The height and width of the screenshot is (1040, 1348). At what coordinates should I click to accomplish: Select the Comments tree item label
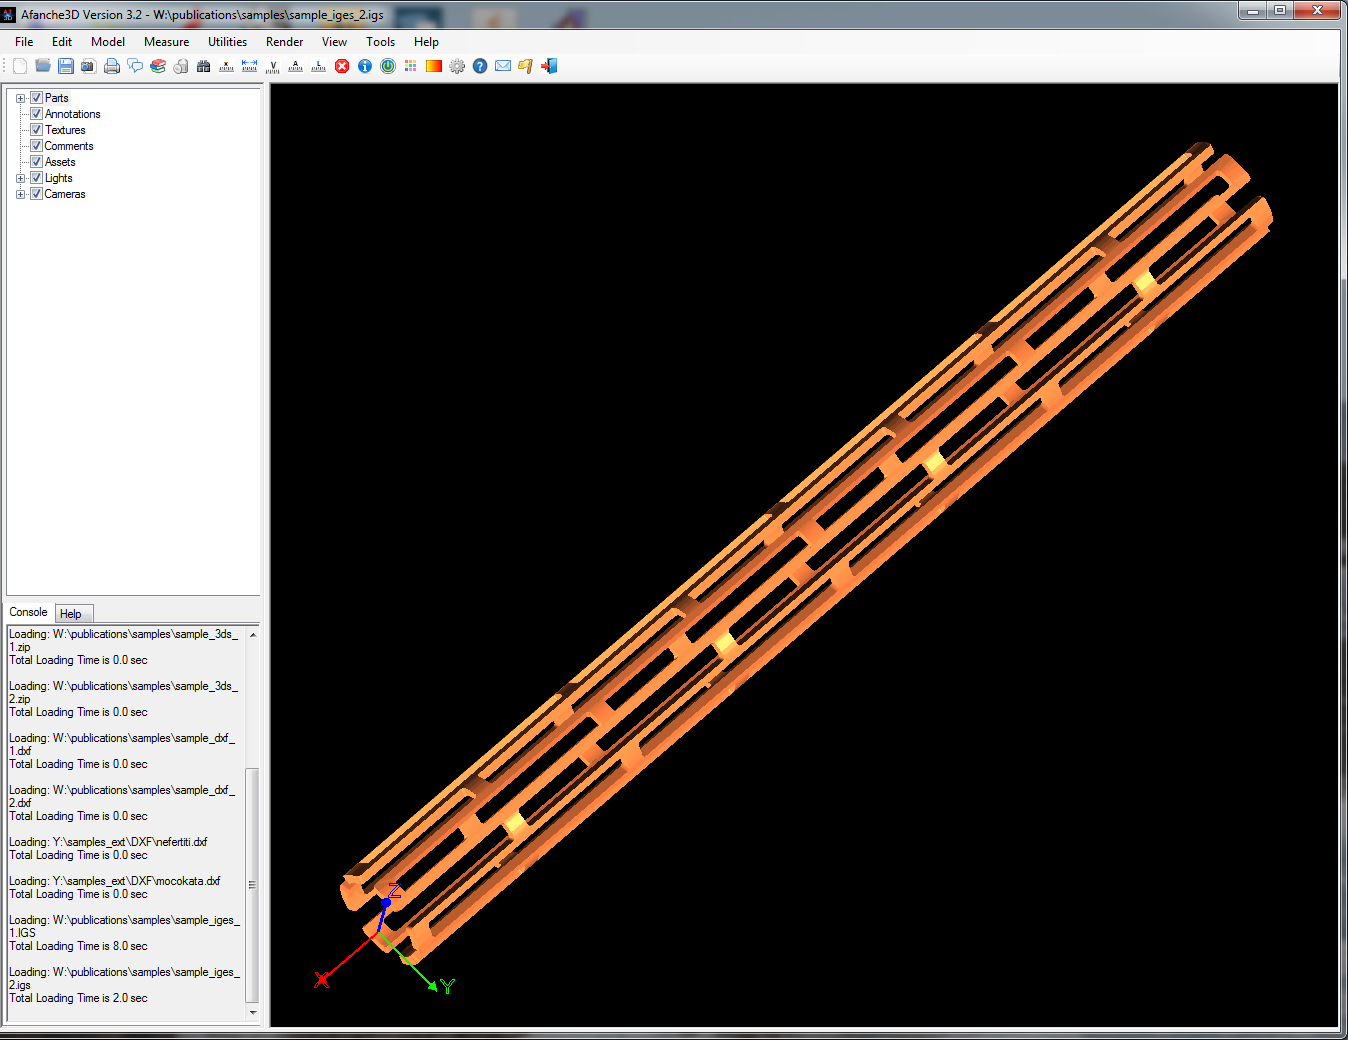point(69,146)
